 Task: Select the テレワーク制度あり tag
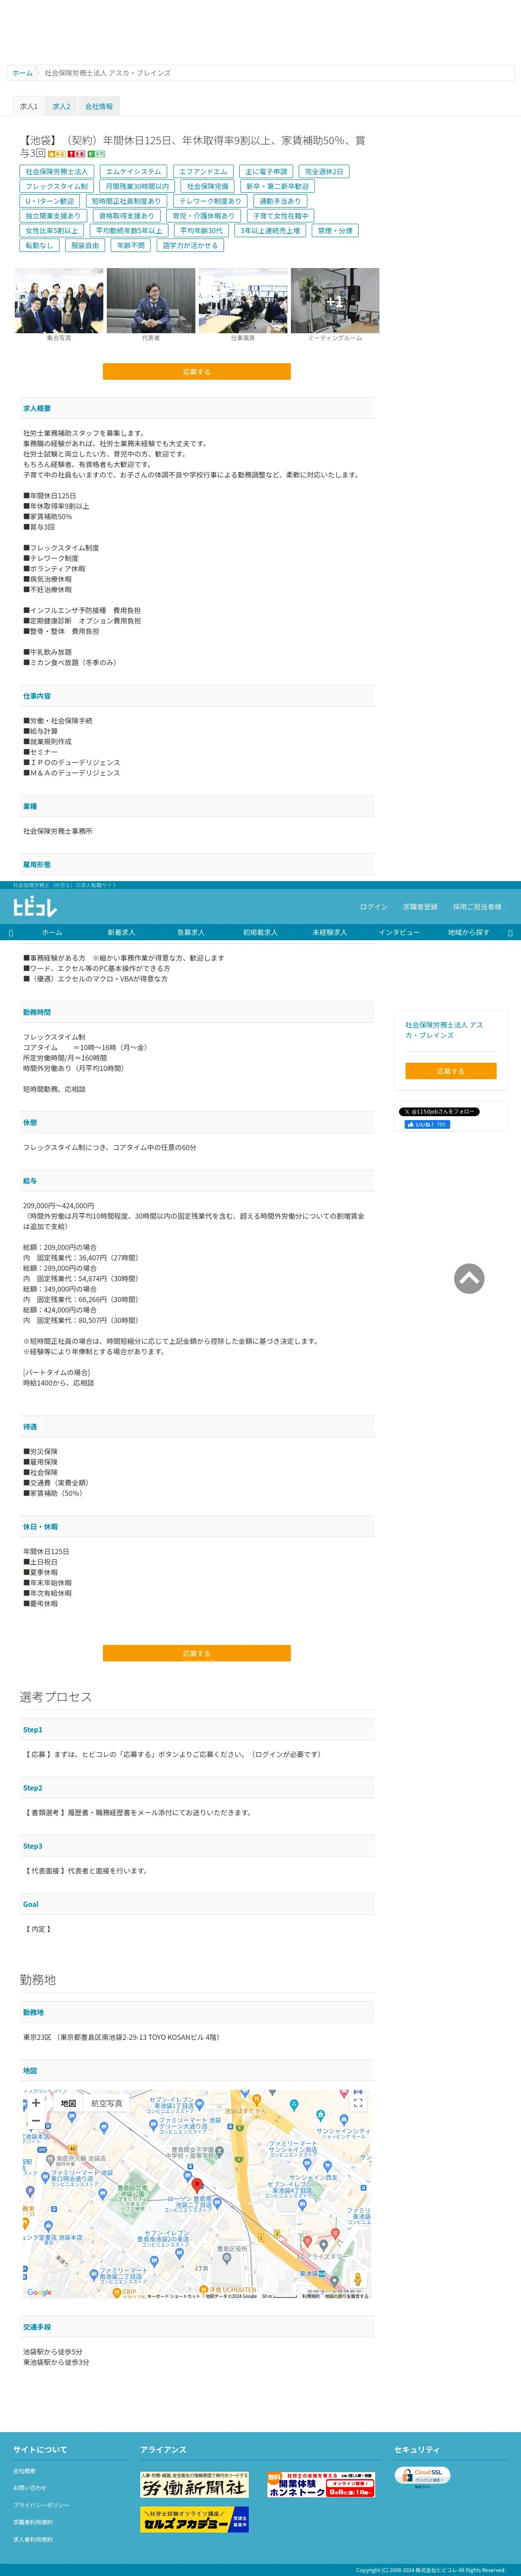210,201
